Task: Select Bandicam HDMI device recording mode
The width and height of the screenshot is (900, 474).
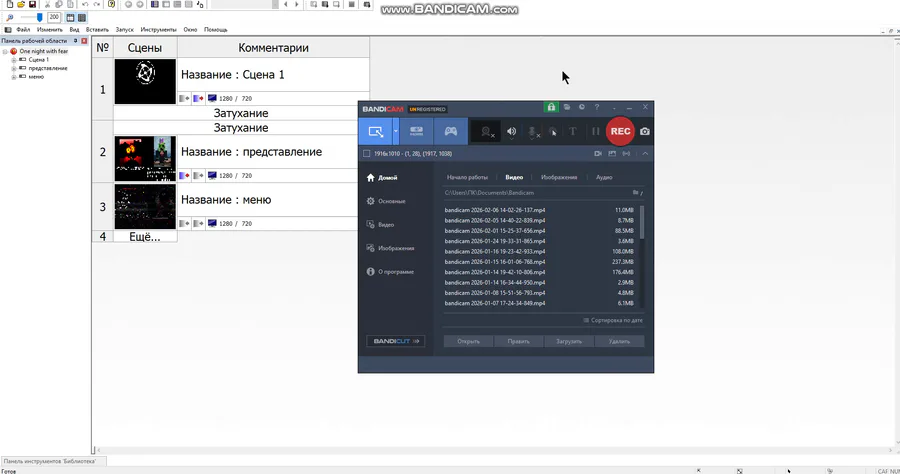Action: pyautogui.click(x=416, y=131)
